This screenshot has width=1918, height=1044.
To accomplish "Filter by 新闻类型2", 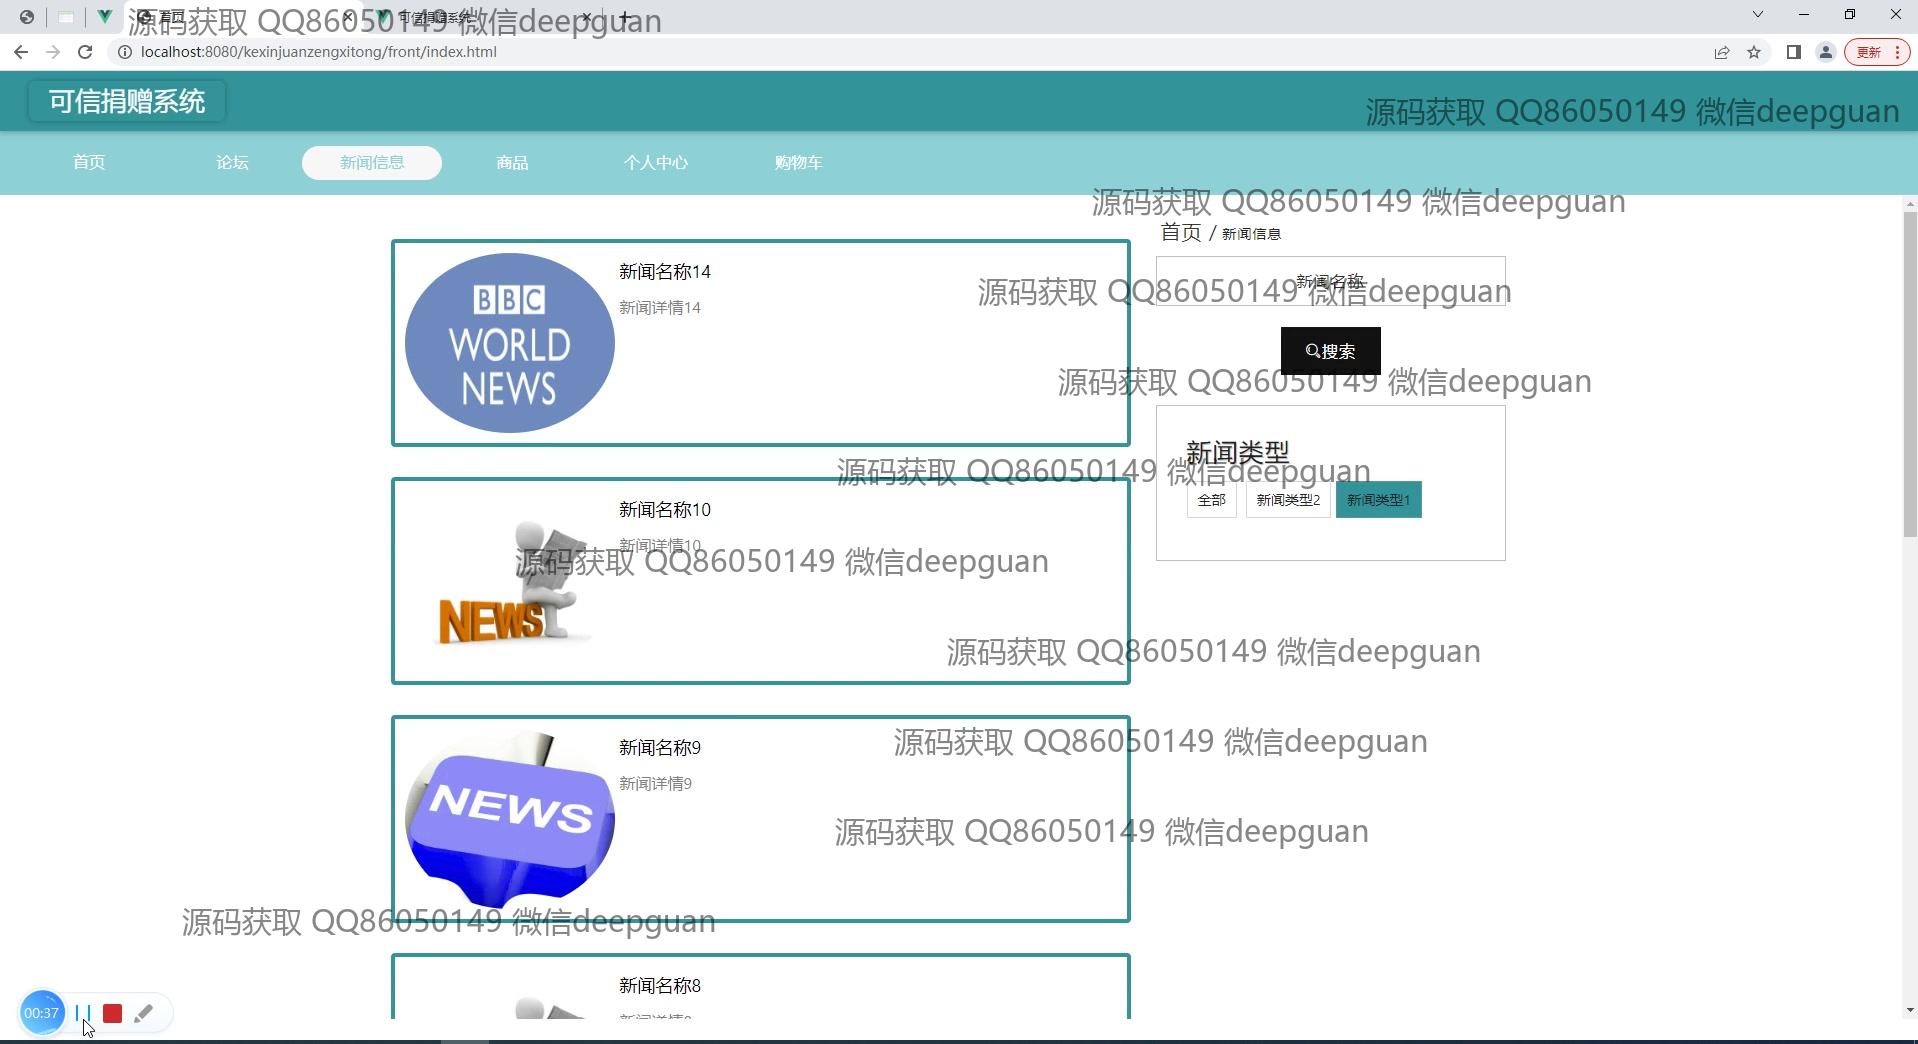I will (x=1288, y=500).
